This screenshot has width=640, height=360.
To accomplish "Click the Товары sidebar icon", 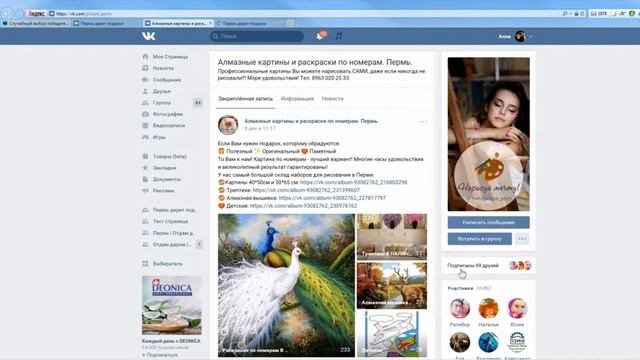I will pos(145,156).
